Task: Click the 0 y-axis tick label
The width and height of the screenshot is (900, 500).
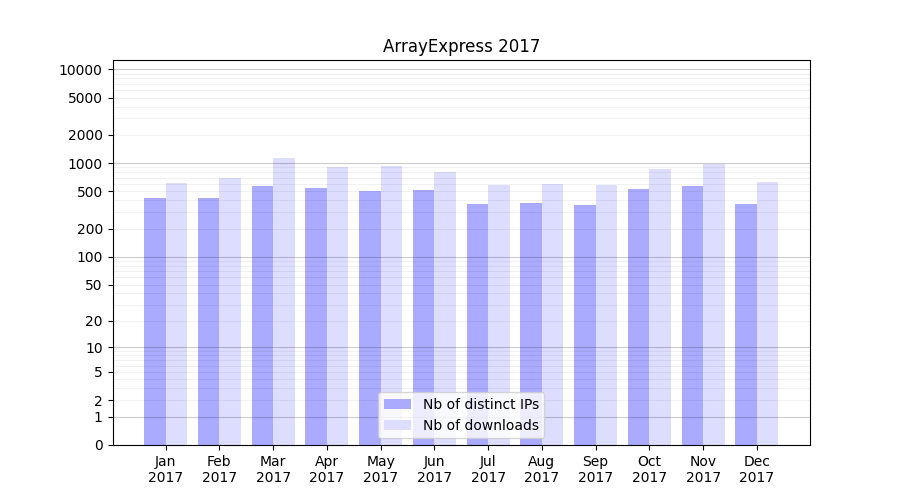Action: pyautogui.click(x=98, y=445)
